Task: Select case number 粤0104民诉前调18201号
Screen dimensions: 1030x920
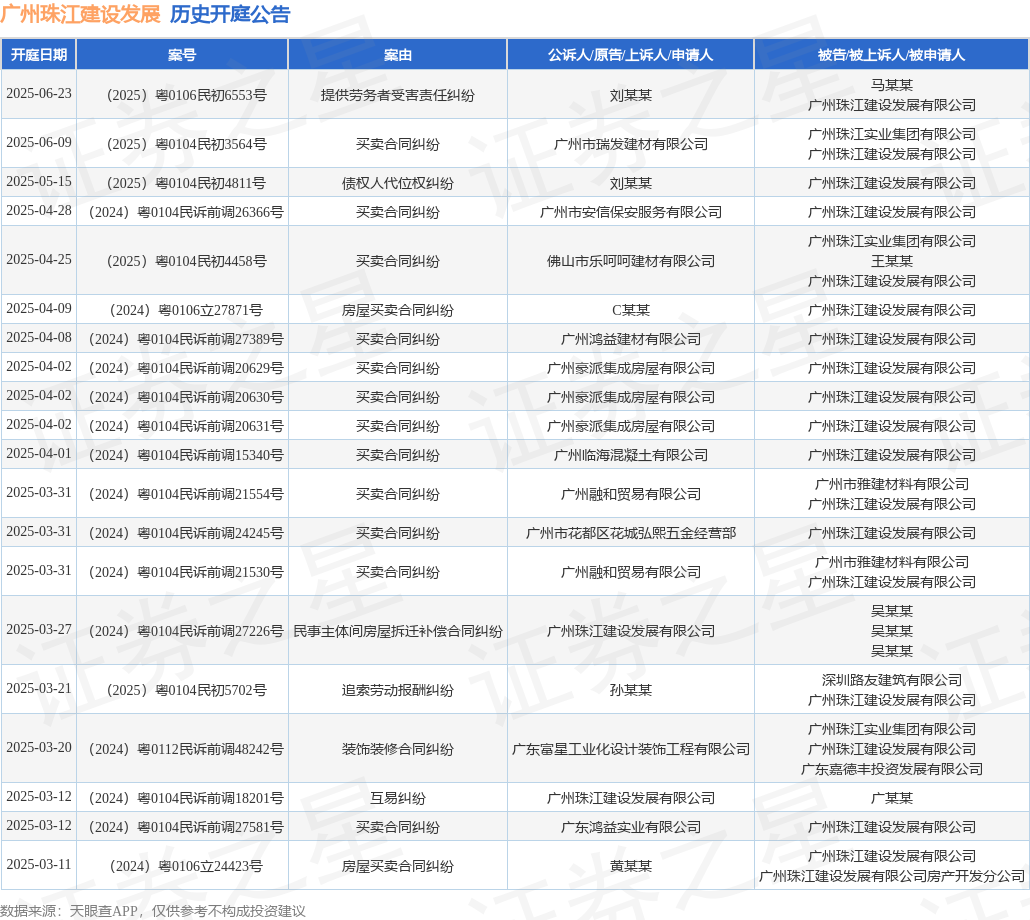Action: tap(186, 799)
